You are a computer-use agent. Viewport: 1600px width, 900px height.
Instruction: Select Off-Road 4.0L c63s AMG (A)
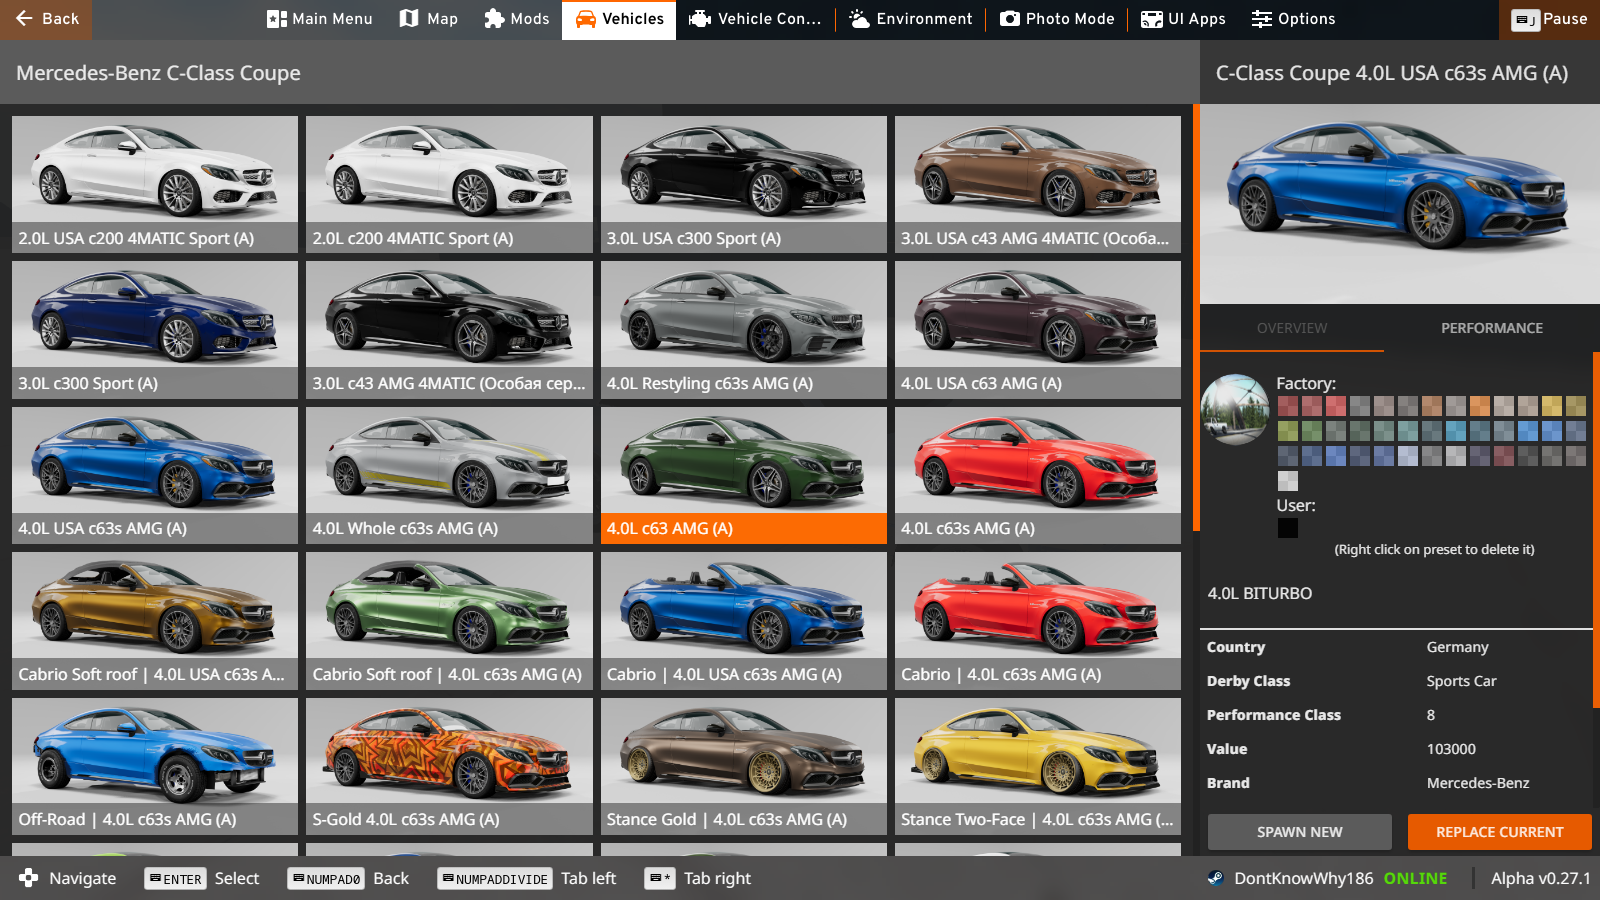155,766
